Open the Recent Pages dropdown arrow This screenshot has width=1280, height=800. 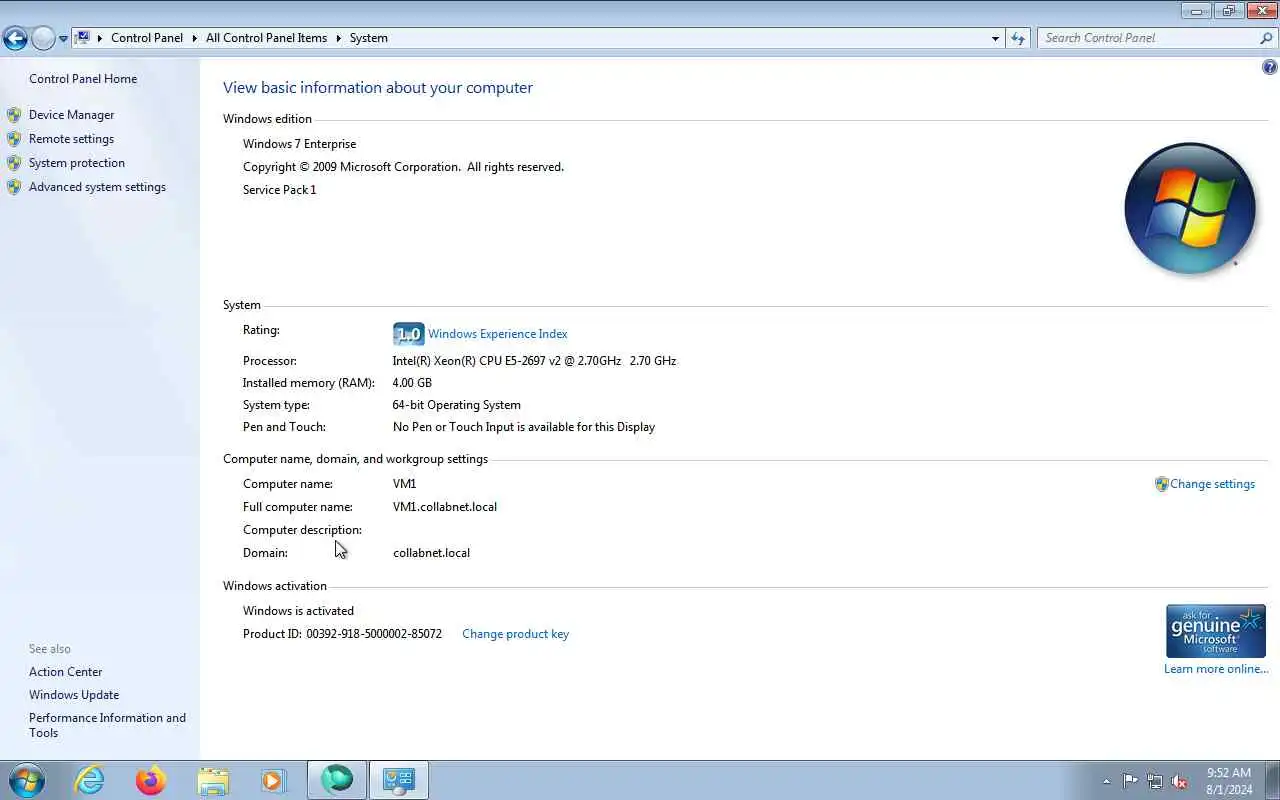pos(63,39)
